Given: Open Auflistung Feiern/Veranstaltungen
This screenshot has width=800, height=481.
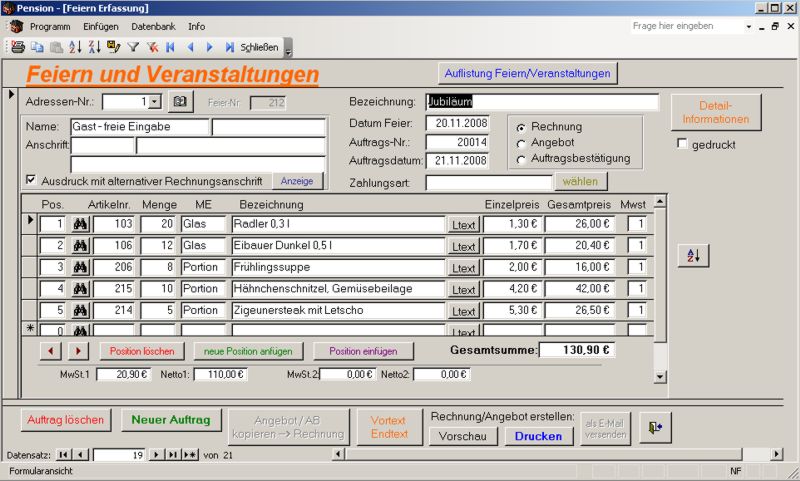Looking at the screenshot, I should click(x=528, y=73).
